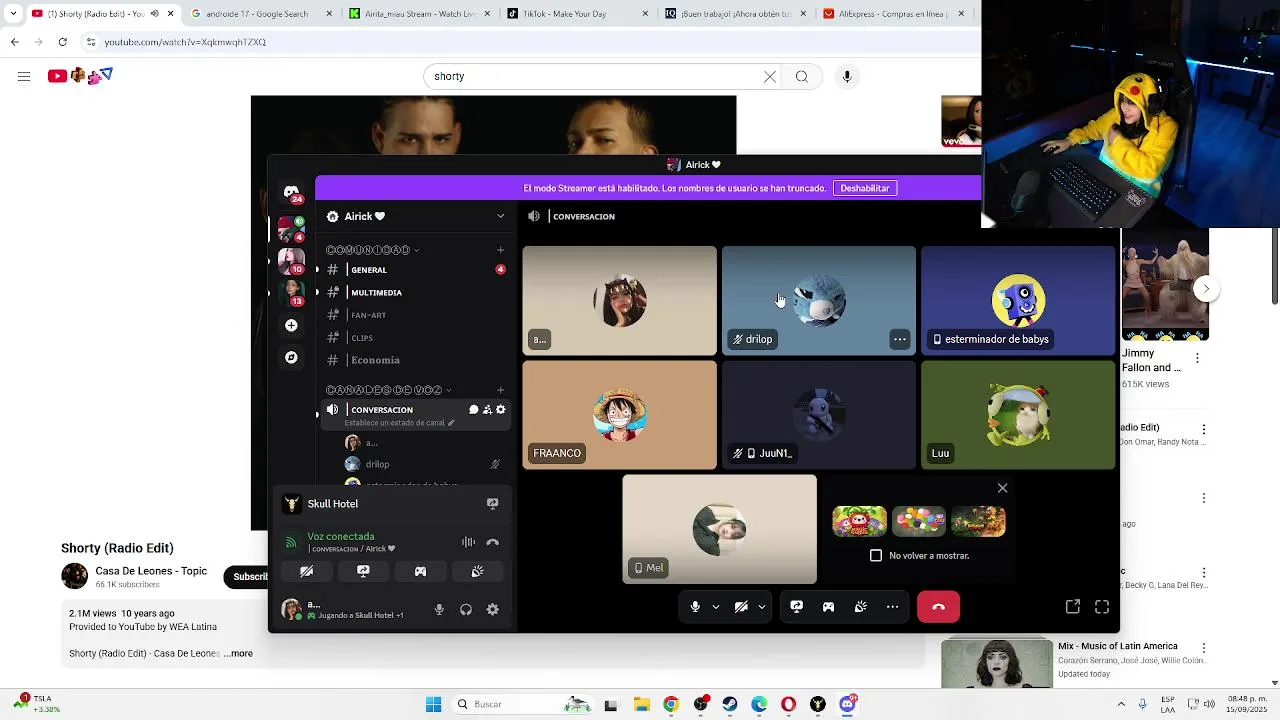Close the activities suggestion popup
1280x720 pixels.
click(x=1002, y=488)
